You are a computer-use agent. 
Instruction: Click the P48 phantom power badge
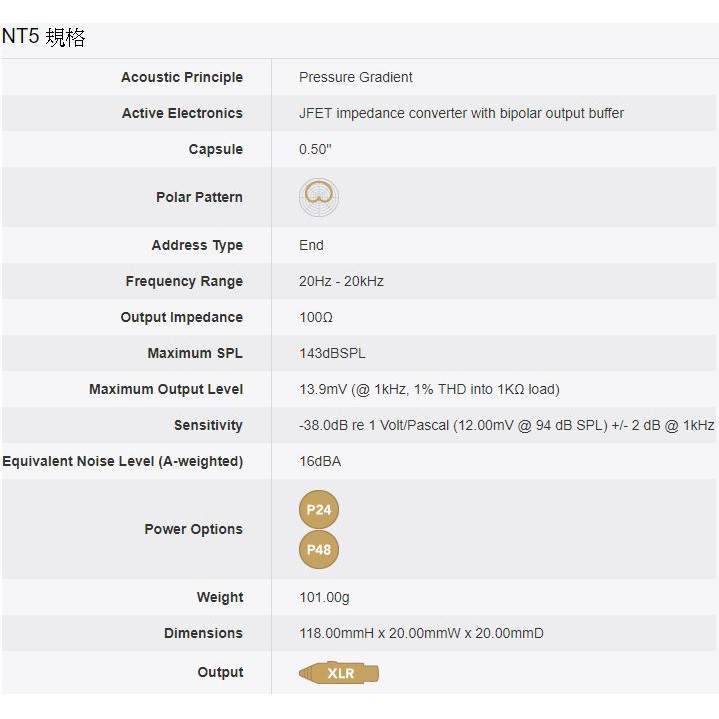pos(319,549)
